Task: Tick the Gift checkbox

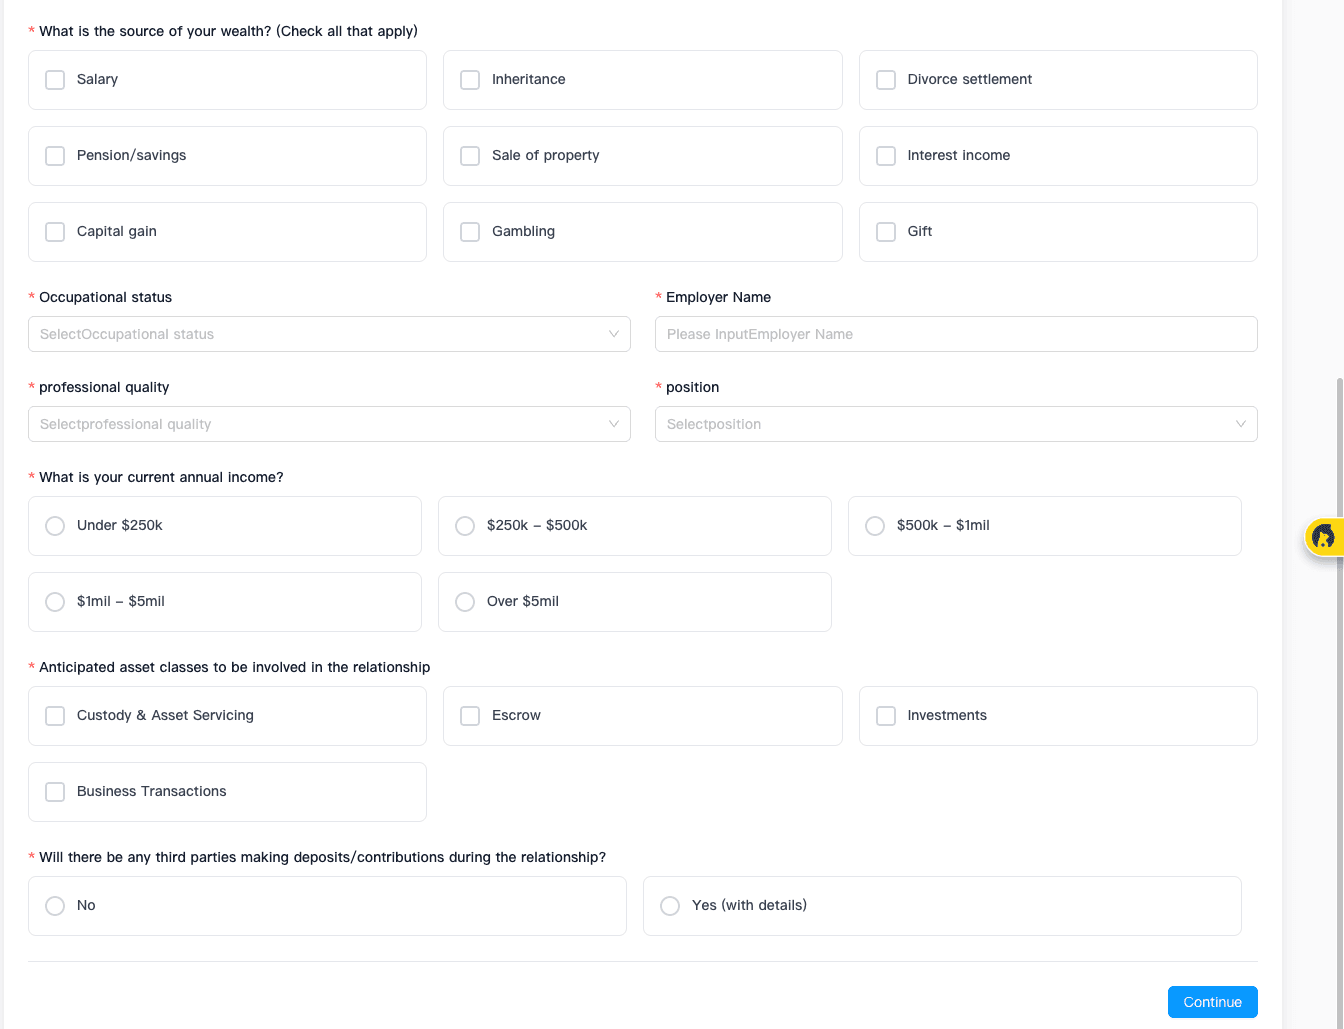Action: coord(886,232)
